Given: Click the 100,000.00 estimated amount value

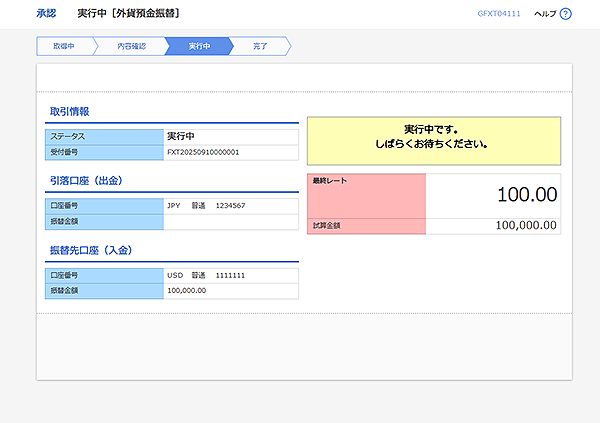Looking at the screenshot, I should [x=526, y=225].
